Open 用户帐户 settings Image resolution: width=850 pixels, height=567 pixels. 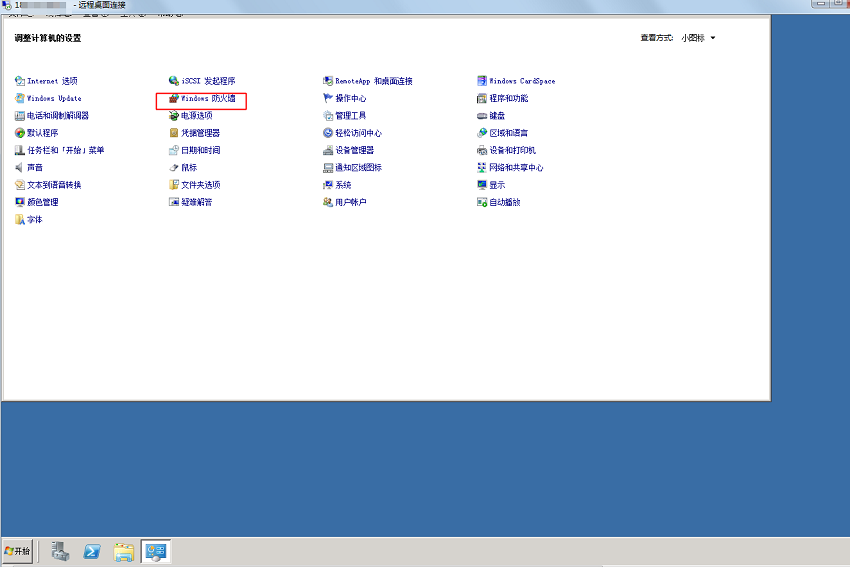point(350,202)
